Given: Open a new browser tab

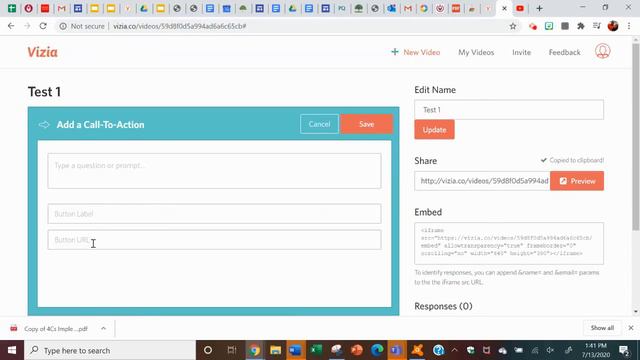Looking at the screenshot, I should (539, 8).
